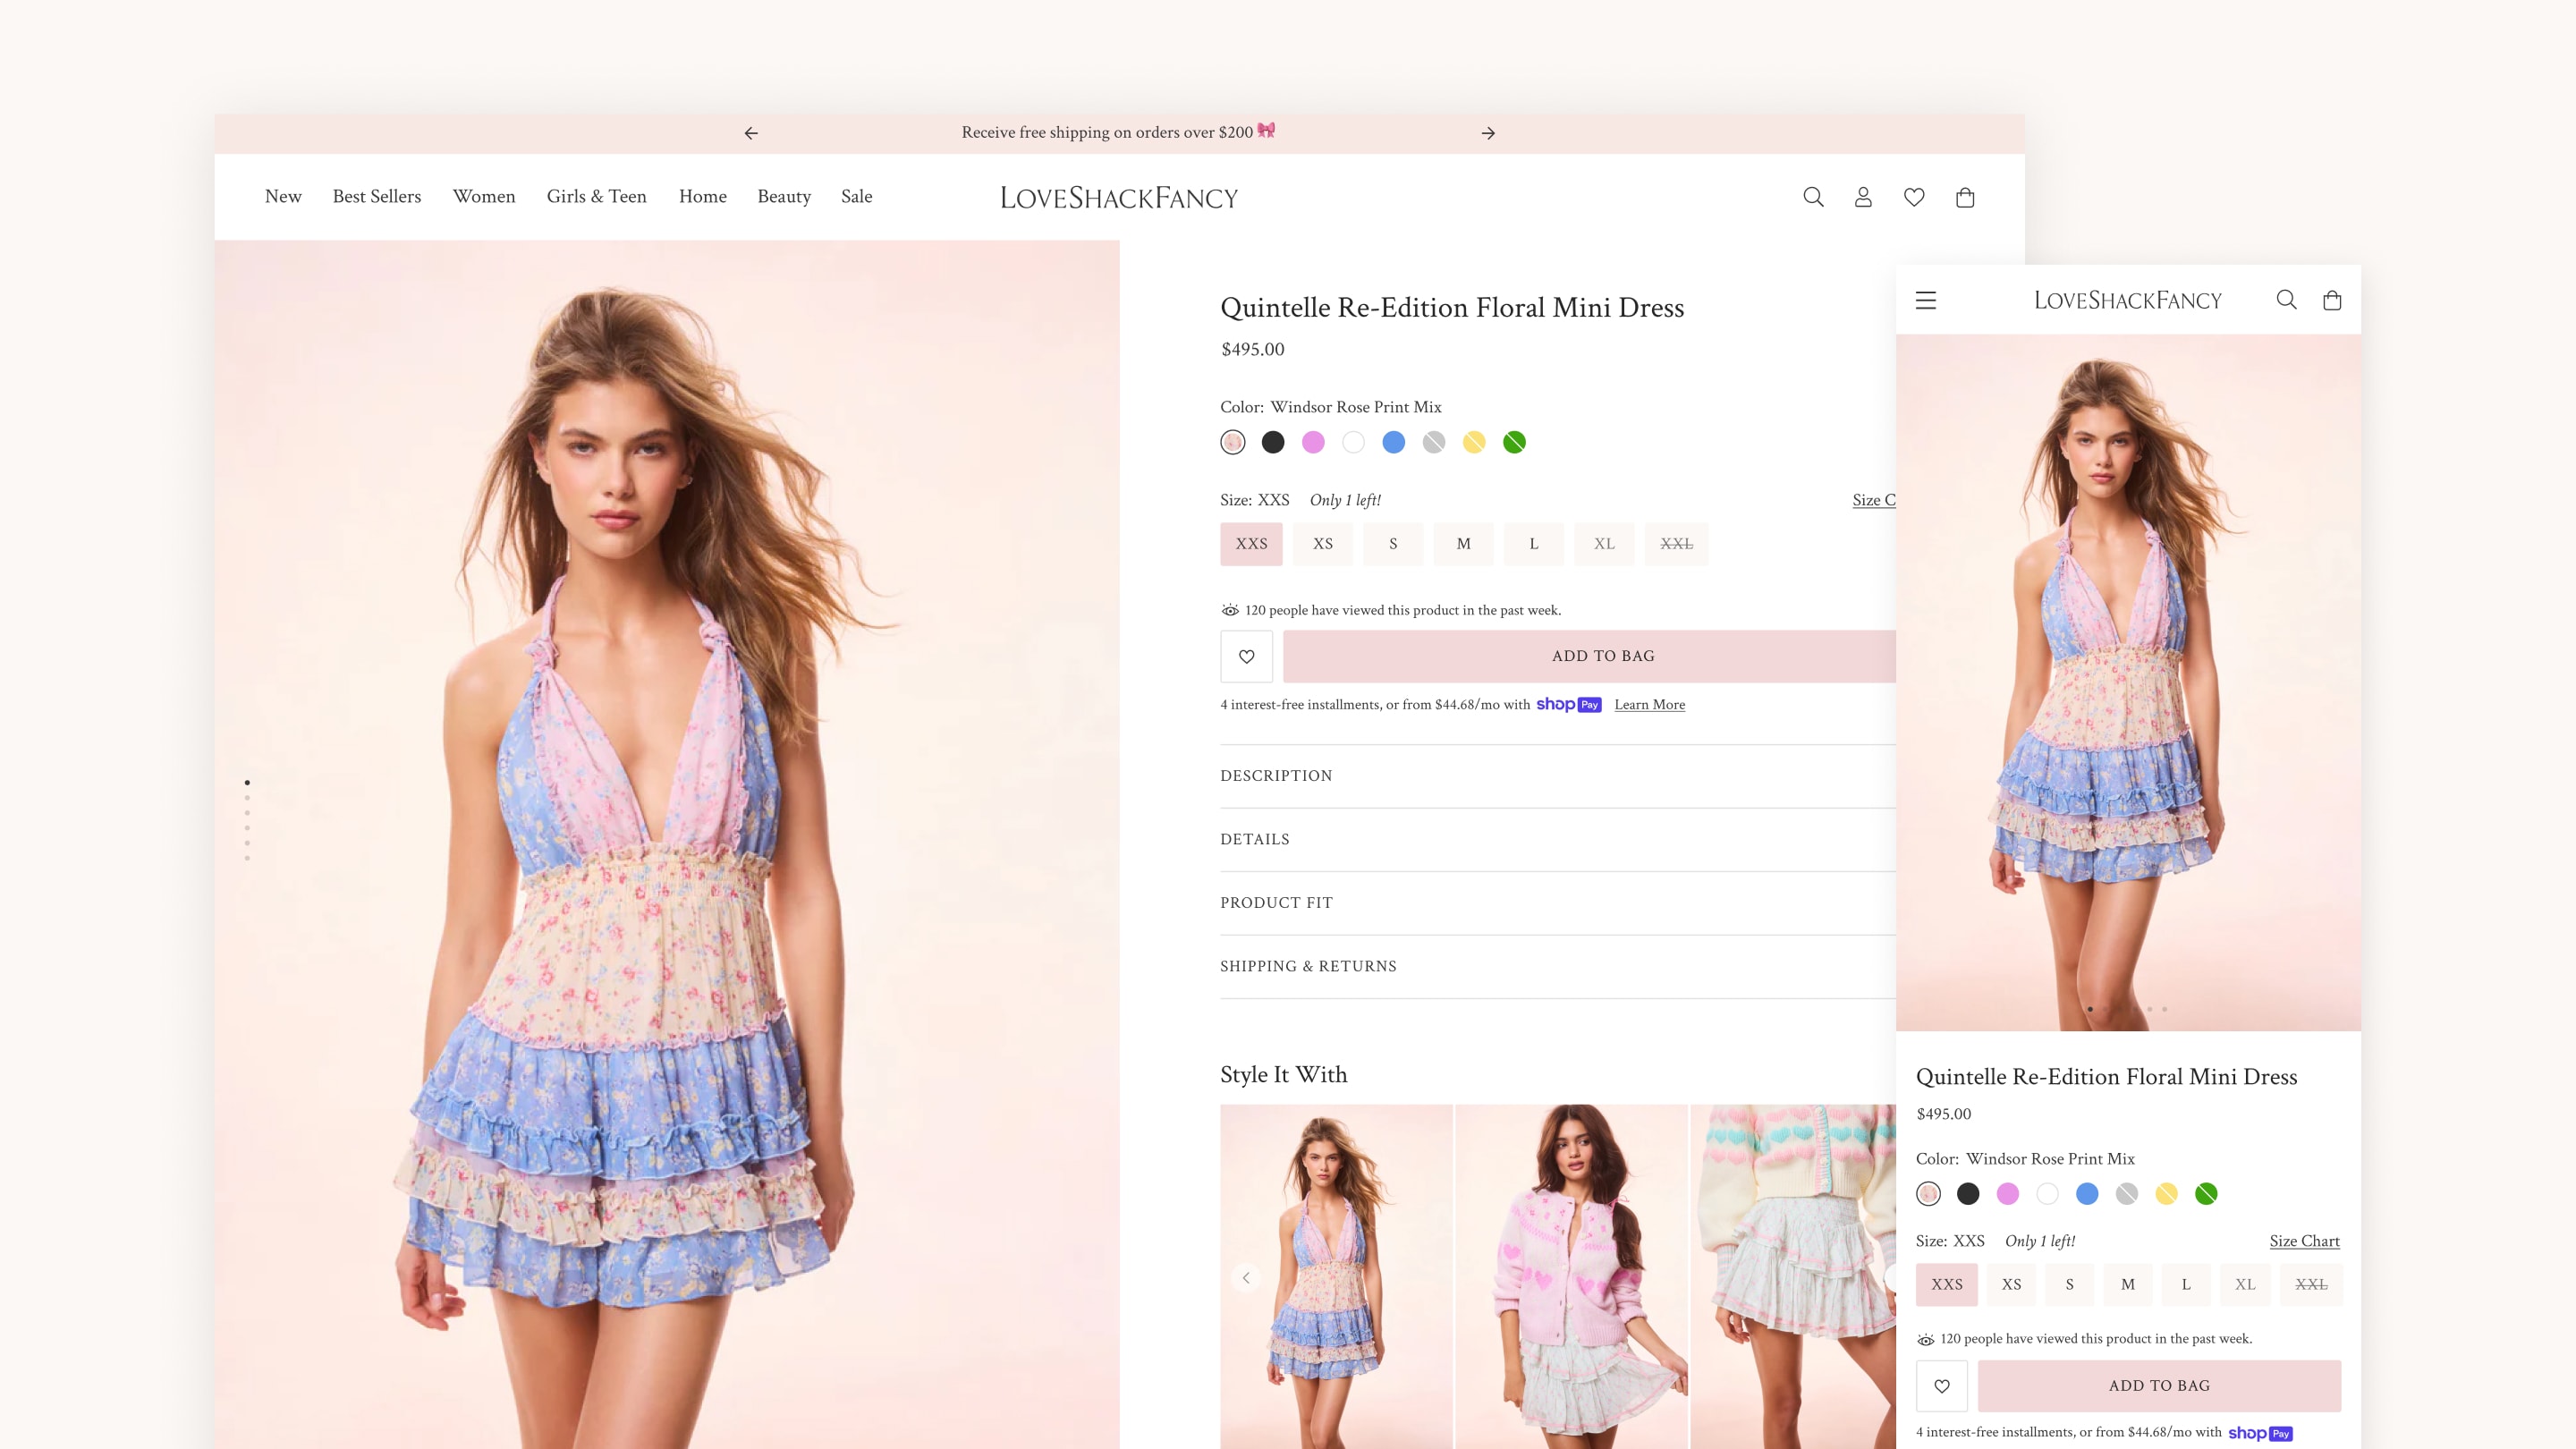Expand the DESCRIPTION accordion
Screen dimensions: 2576x1449
point(1276,775)
